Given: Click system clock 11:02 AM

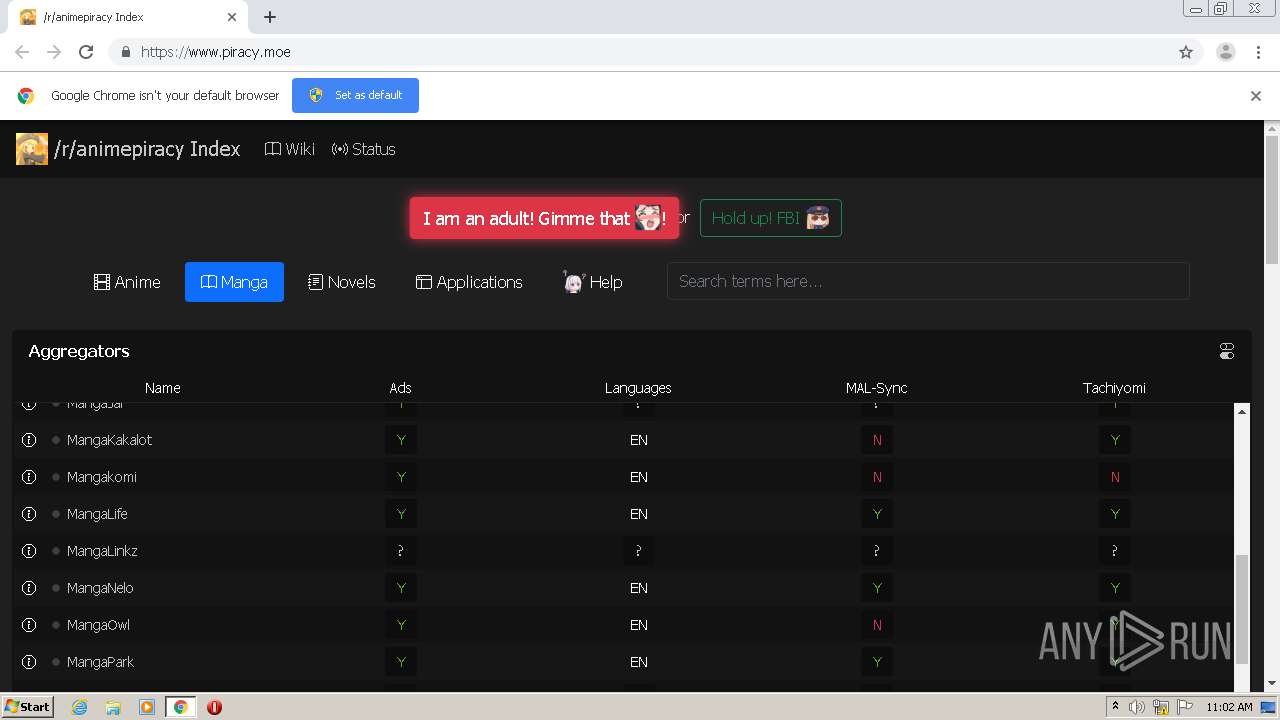Looking at the screenshot, I should (1229, 707).
